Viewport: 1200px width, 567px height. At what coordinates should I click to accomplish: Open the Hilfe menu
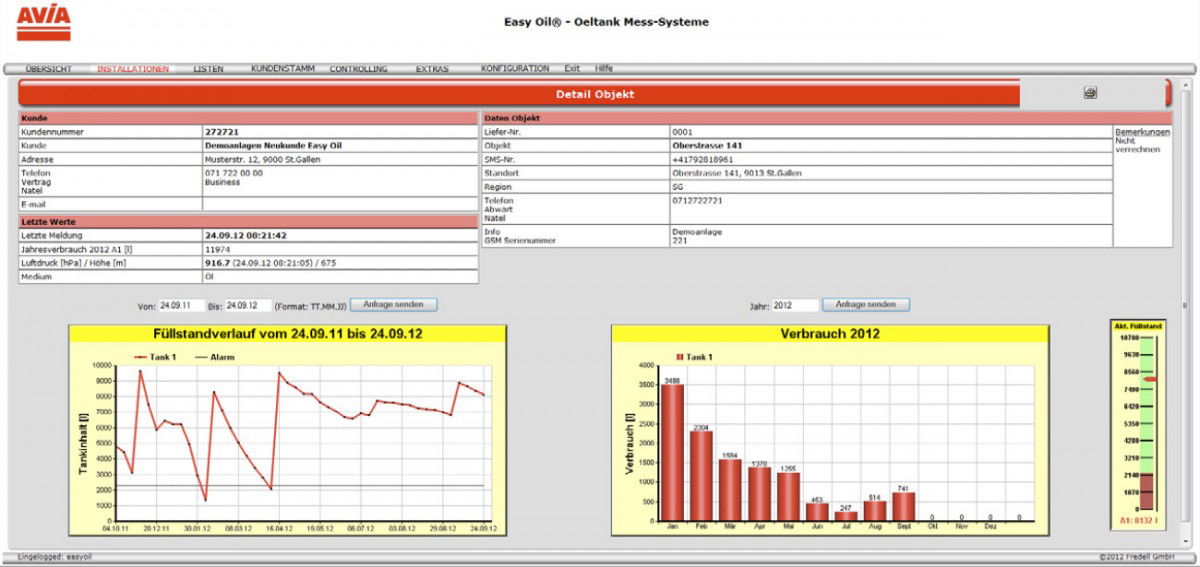pos(604,69)
